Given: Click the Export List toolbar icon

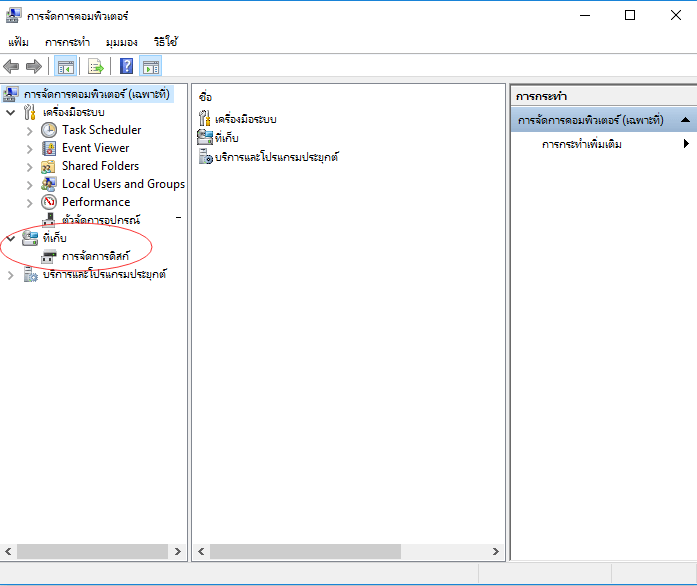Looking at the screenshot, I should pyautogui.click(x=96, y=67).
